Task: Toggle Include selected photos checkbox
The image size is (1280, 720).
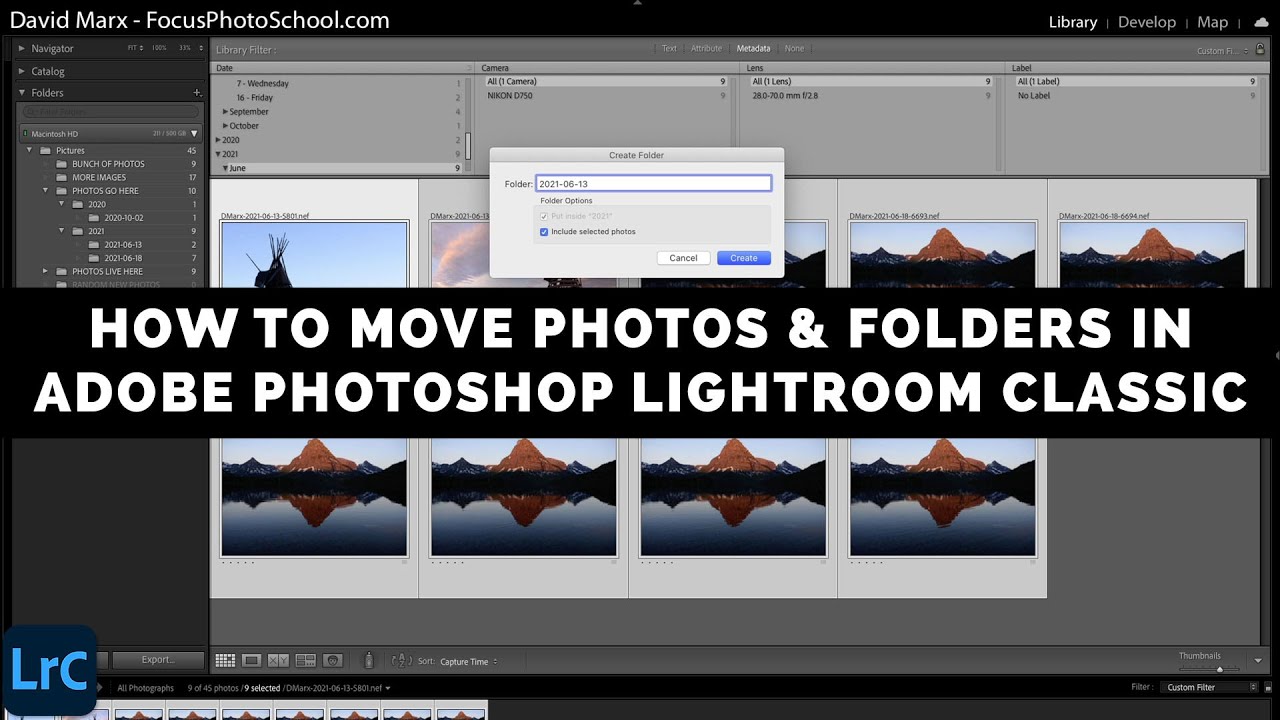Action: (x=544, y=232)
